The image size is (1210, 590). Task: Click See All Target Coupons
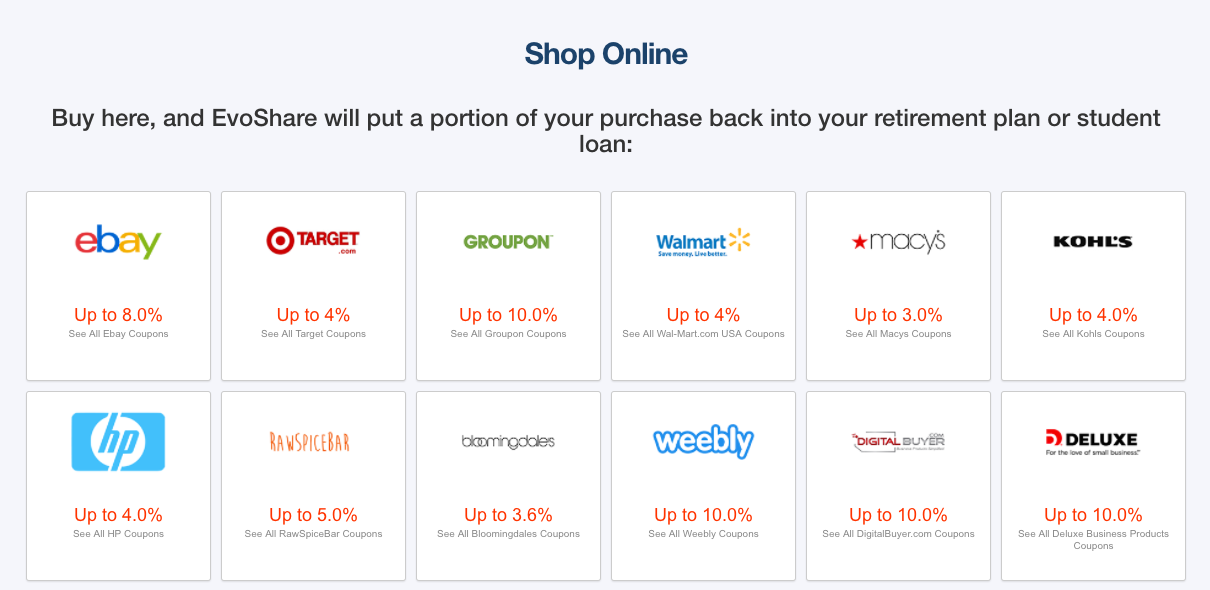coord(313,334)
